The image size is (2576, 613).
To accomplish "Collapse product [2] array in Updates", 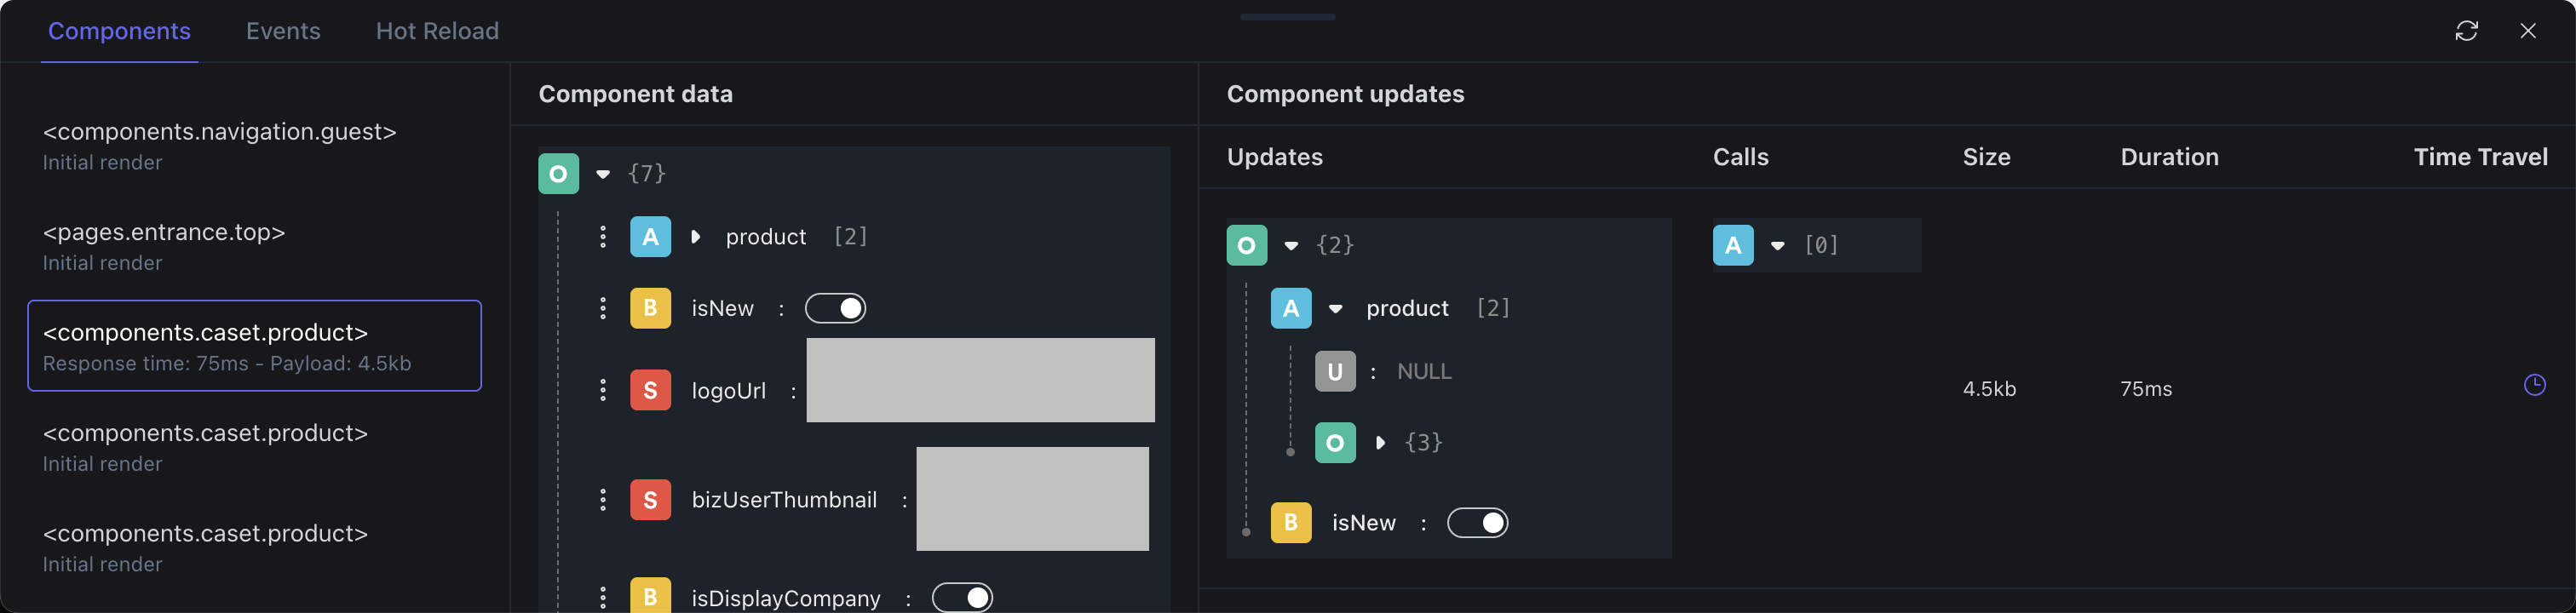I will click(x=1335, y=308).
